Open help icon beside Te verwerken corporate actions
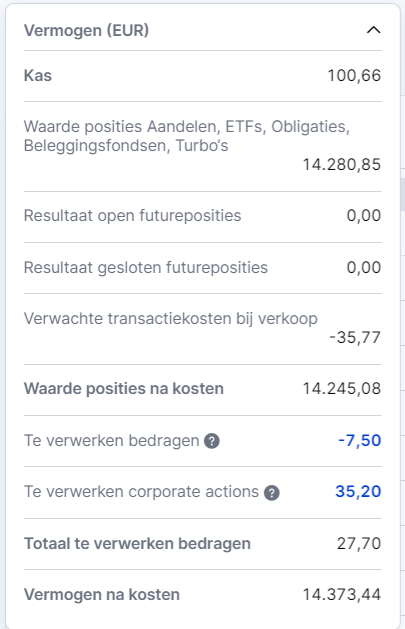This screenshot has height=629, width=405. point(271,493)
